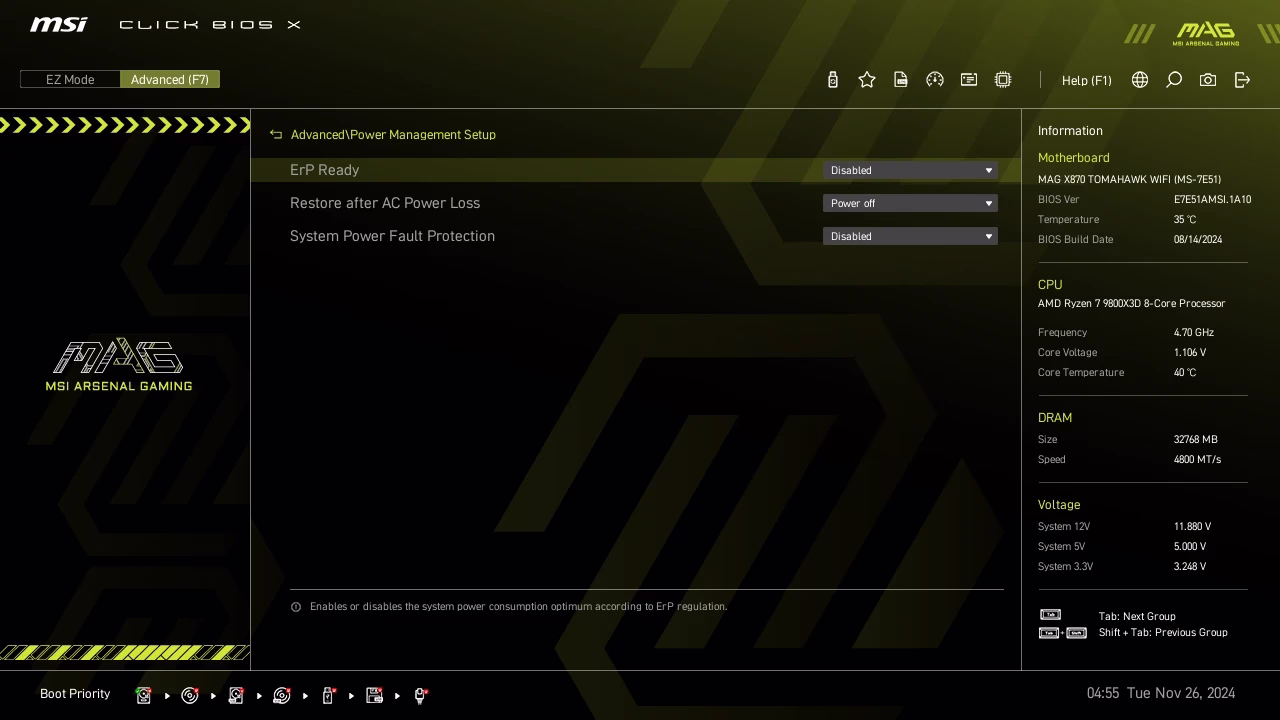Open the M-Flash USB BIOS update tool
The image size is (1280, 720).
tap(832, 80)
